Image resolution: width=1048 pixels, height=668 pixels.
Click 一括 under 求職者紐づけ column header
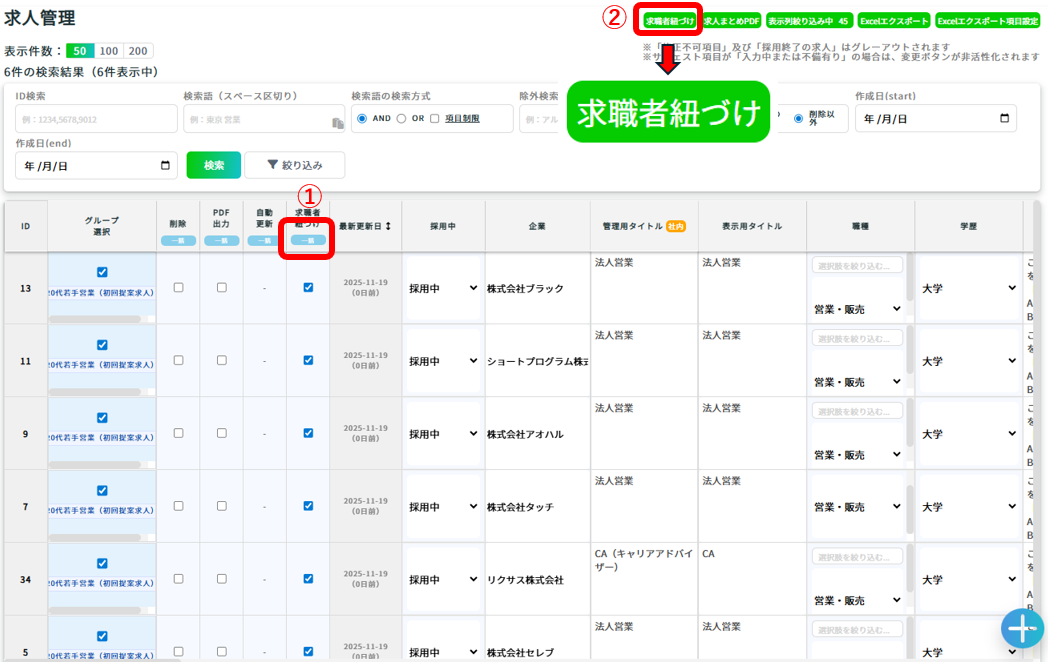308,240
